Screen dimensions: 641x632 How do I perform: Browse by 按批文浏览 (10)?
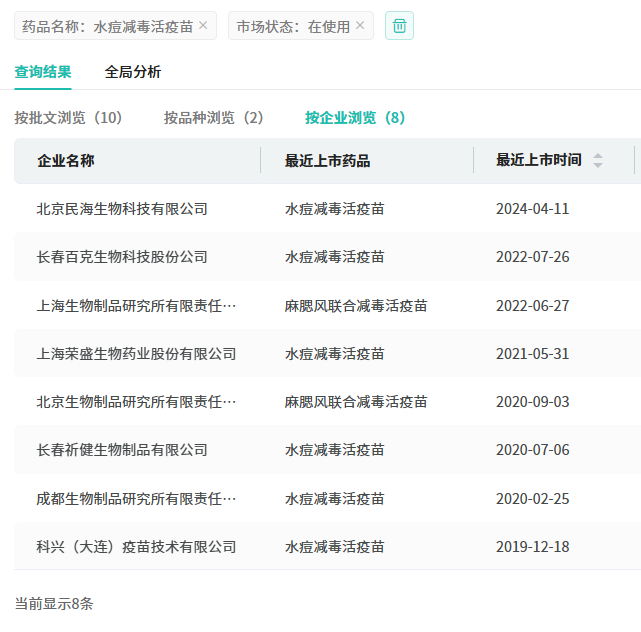coord(68,118)
